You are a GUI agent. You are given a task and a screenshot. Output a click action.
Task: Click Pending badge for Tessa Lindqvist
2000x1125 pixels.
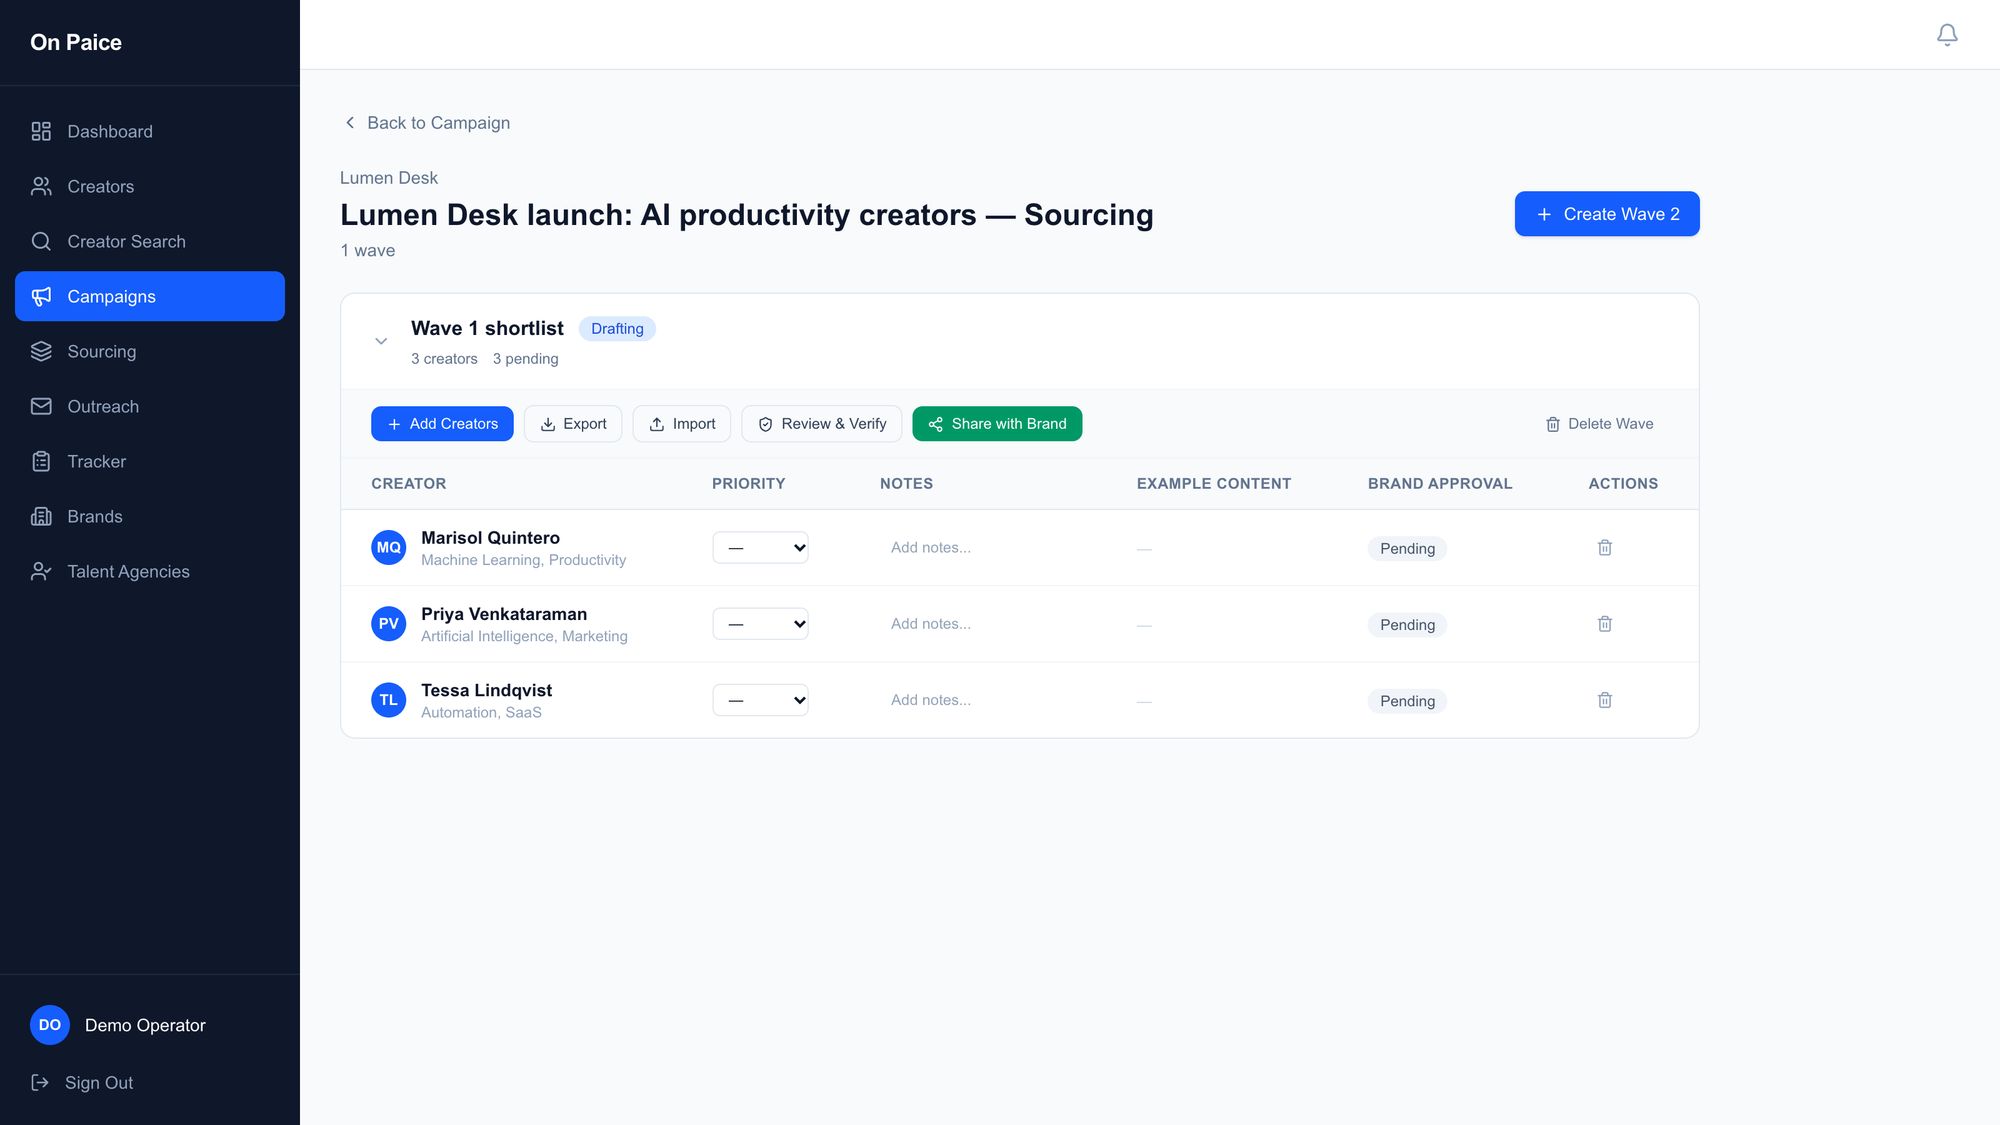tap(1407, 701)
